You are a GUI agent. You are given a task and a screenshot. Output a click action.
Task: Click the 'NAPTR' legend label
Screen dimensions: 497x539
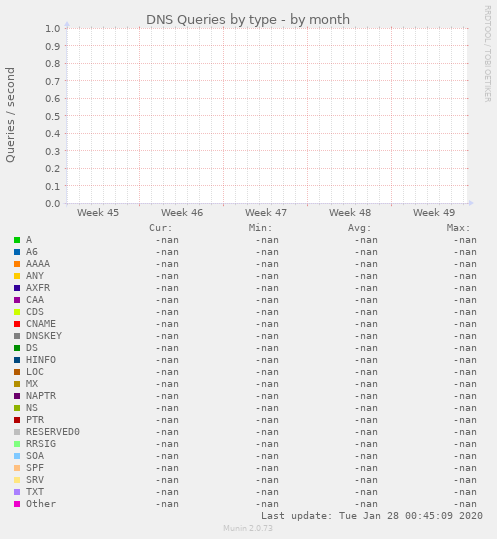click(41, 396)
